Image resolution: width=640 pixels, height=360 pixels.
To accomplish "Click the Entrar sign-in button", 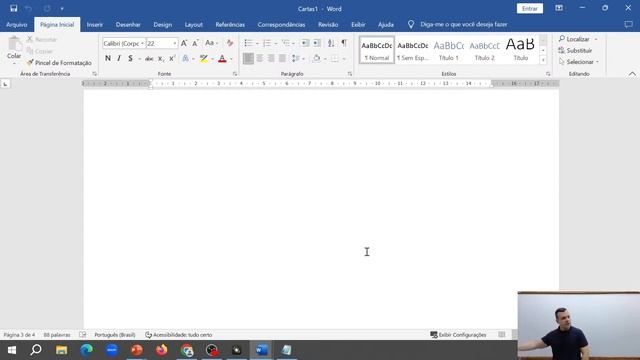I will (530, 9).
